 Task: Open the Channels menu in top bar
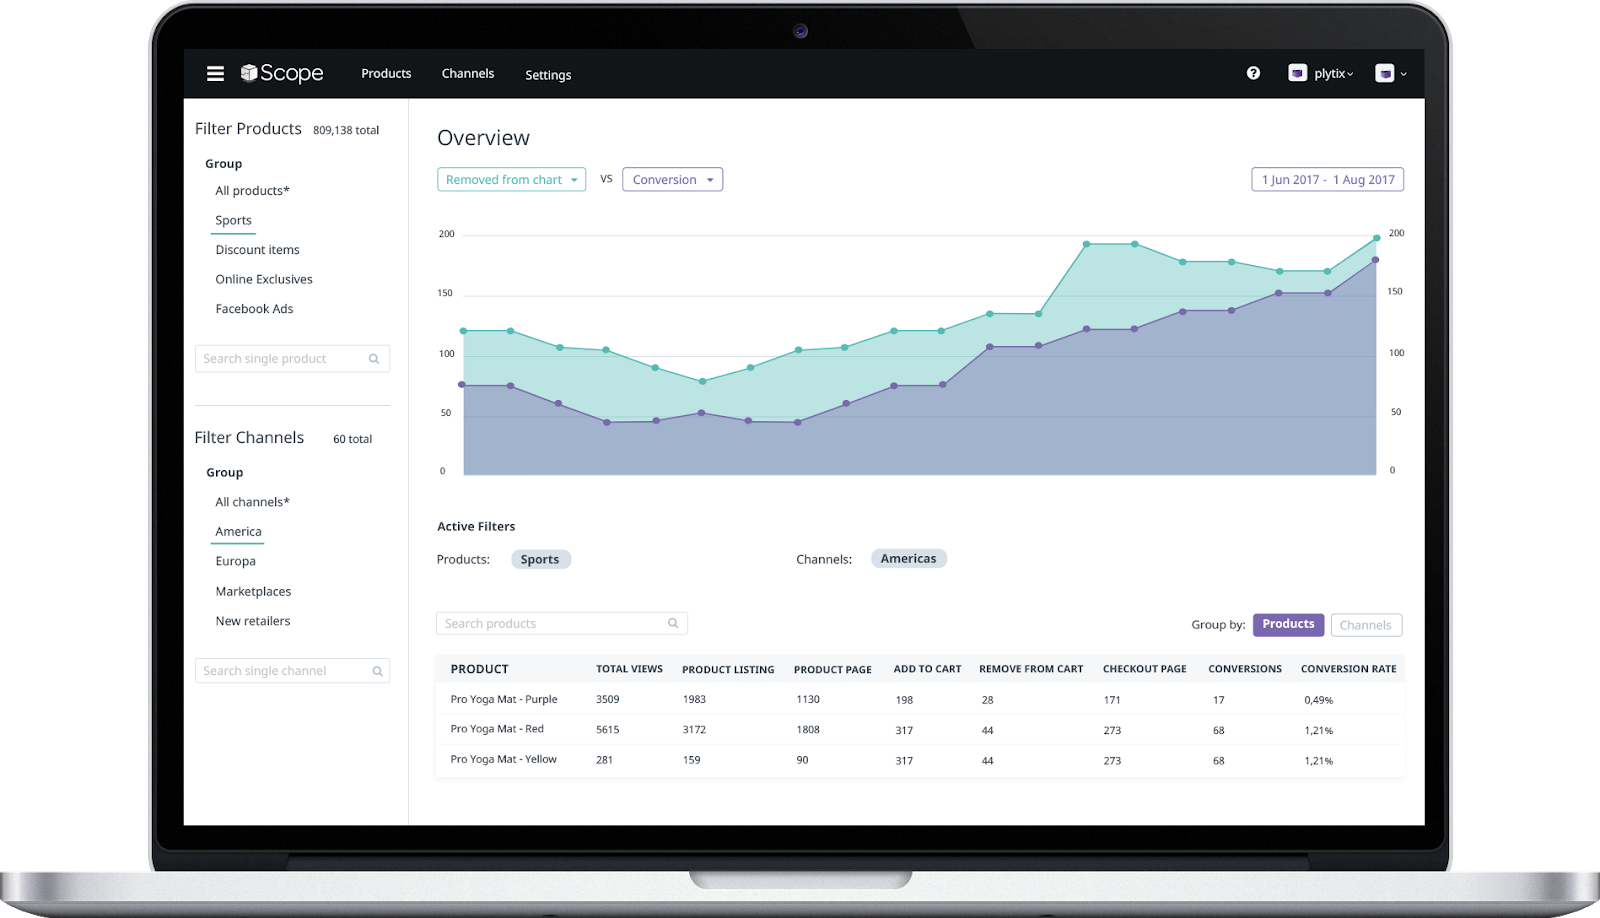point(468,73)
